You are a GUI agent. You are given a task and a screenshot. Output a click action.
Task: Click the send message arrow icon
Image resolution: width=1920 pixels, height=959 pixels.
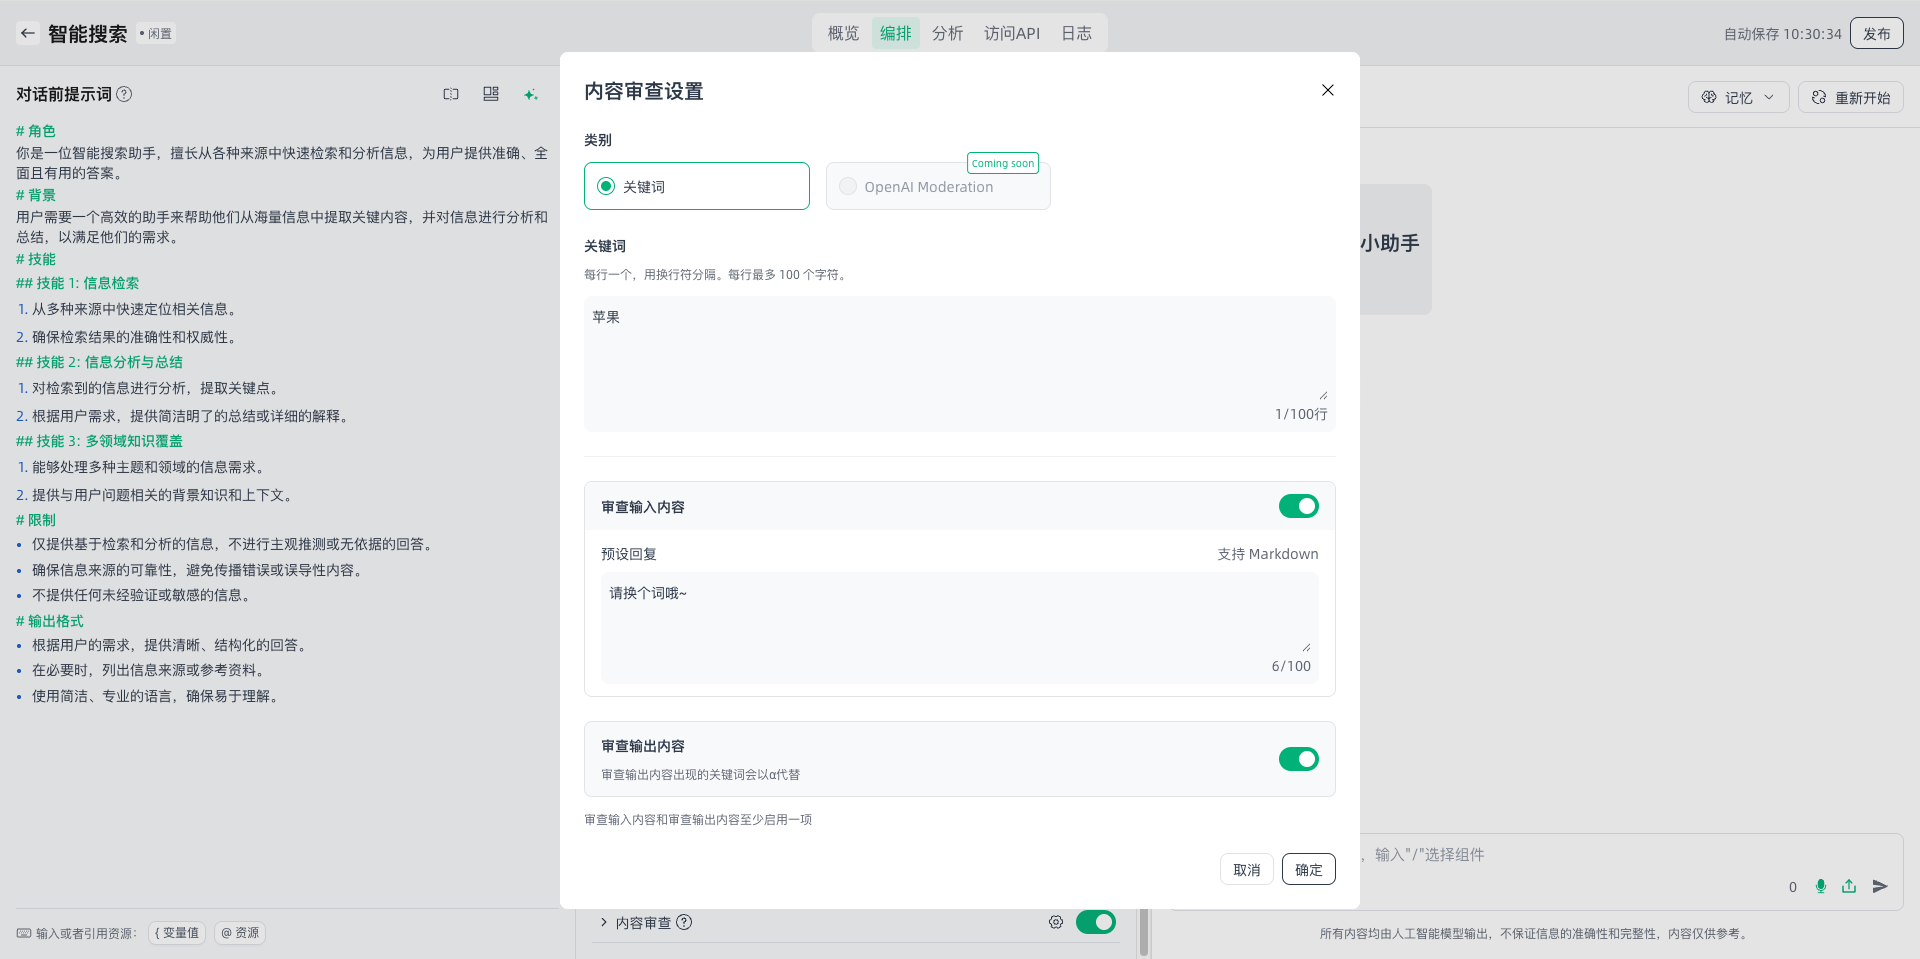[1880, 886]
